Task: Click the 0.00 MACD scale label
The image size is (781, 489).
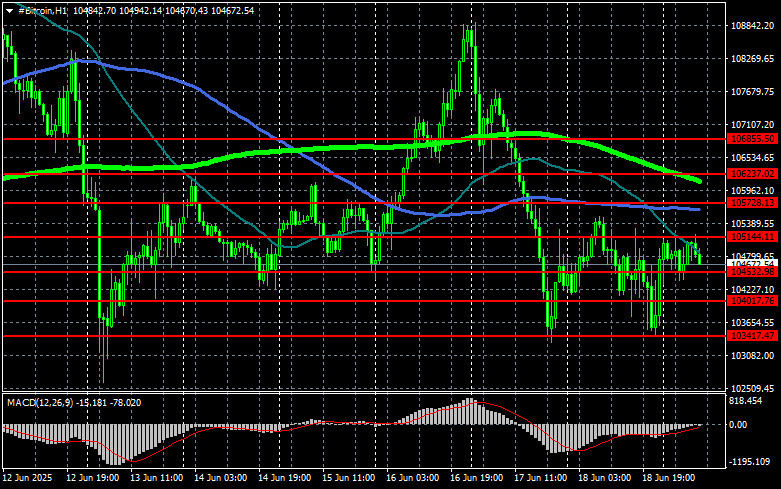Action: 738,425
